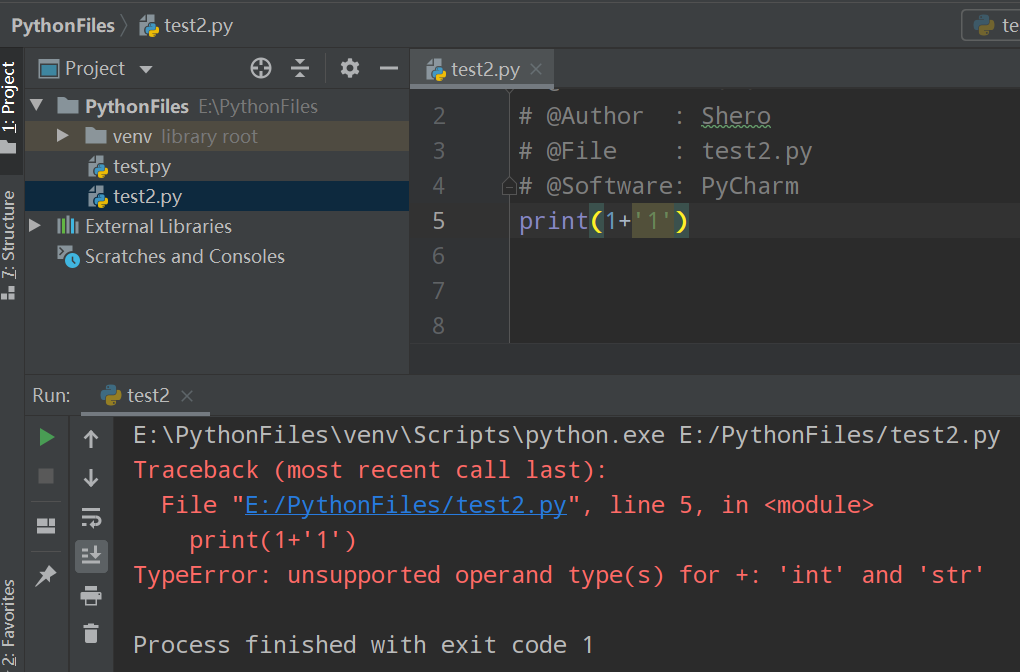Click the Collapse All icon in Project panel
The width and height of the screenshot is (1020, 672).
click(300, 68)
